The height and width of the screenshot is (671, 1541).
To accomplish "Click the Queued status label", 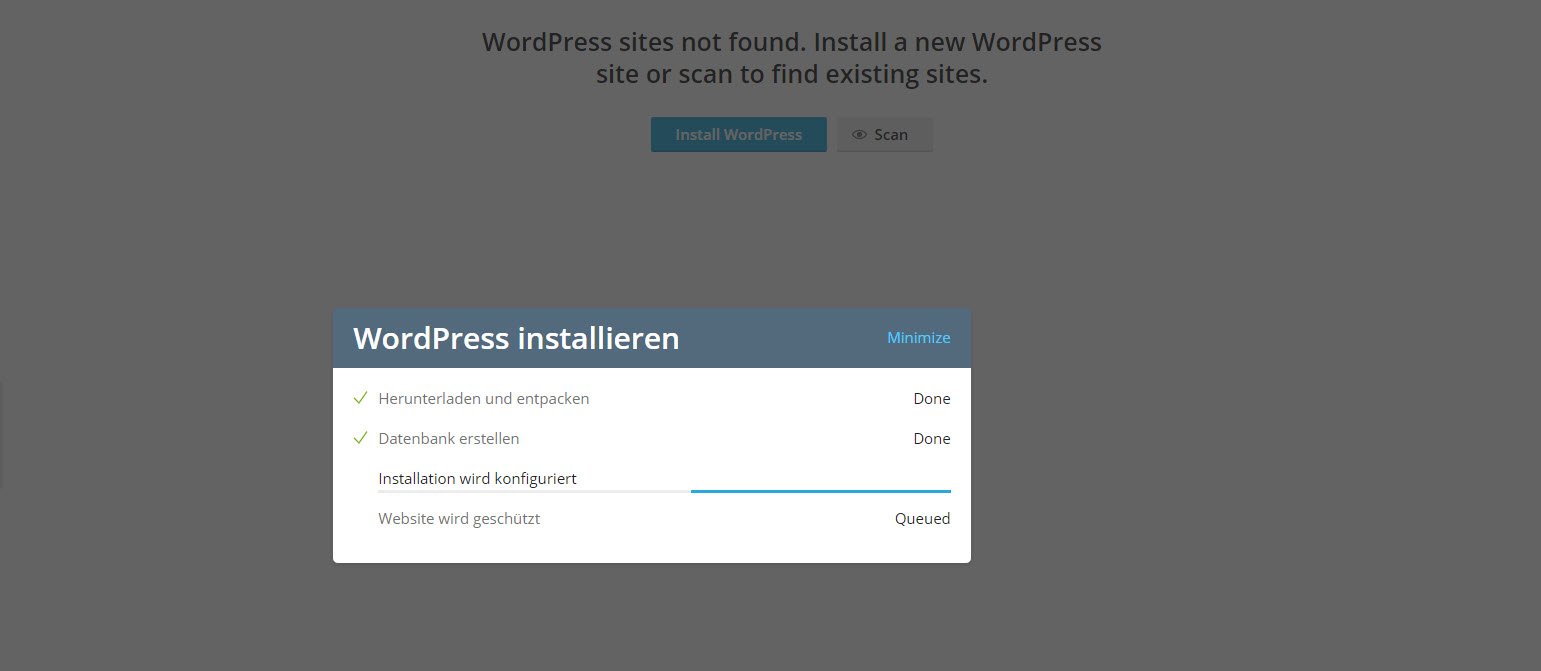I will (922, 518).
